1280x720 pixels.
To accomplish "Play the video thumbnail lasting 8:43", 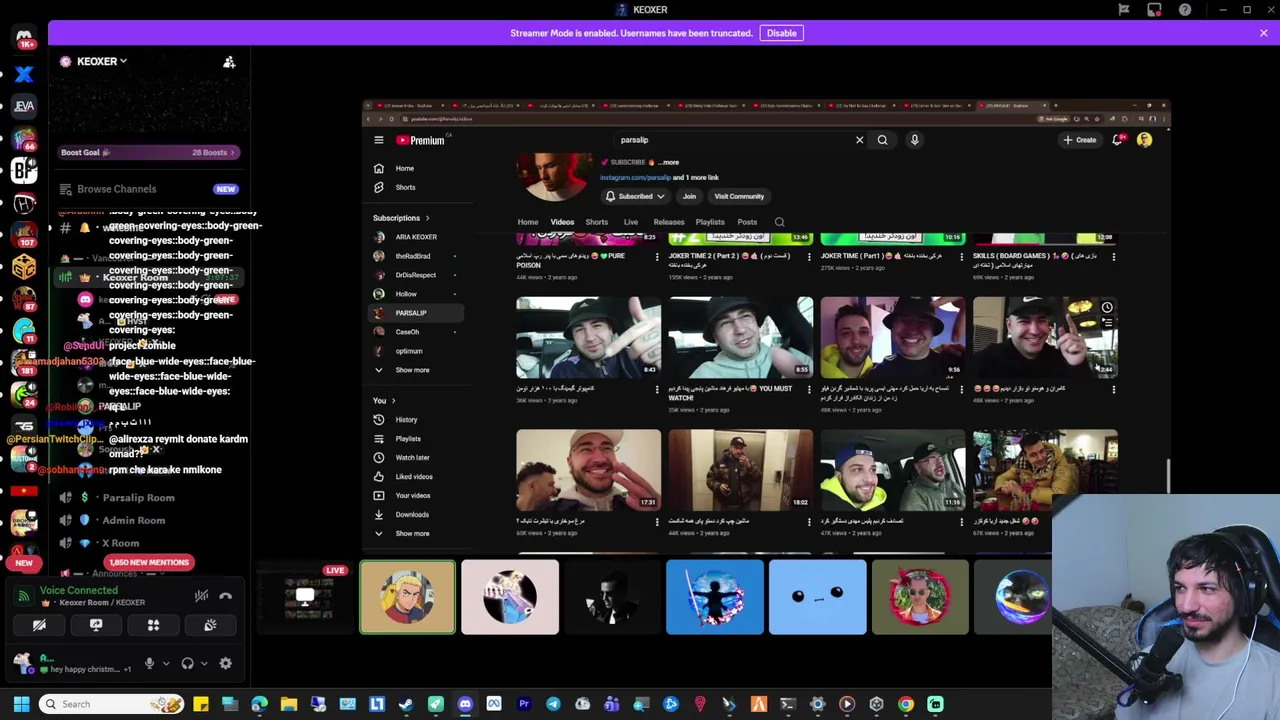I will click(588, 337).
